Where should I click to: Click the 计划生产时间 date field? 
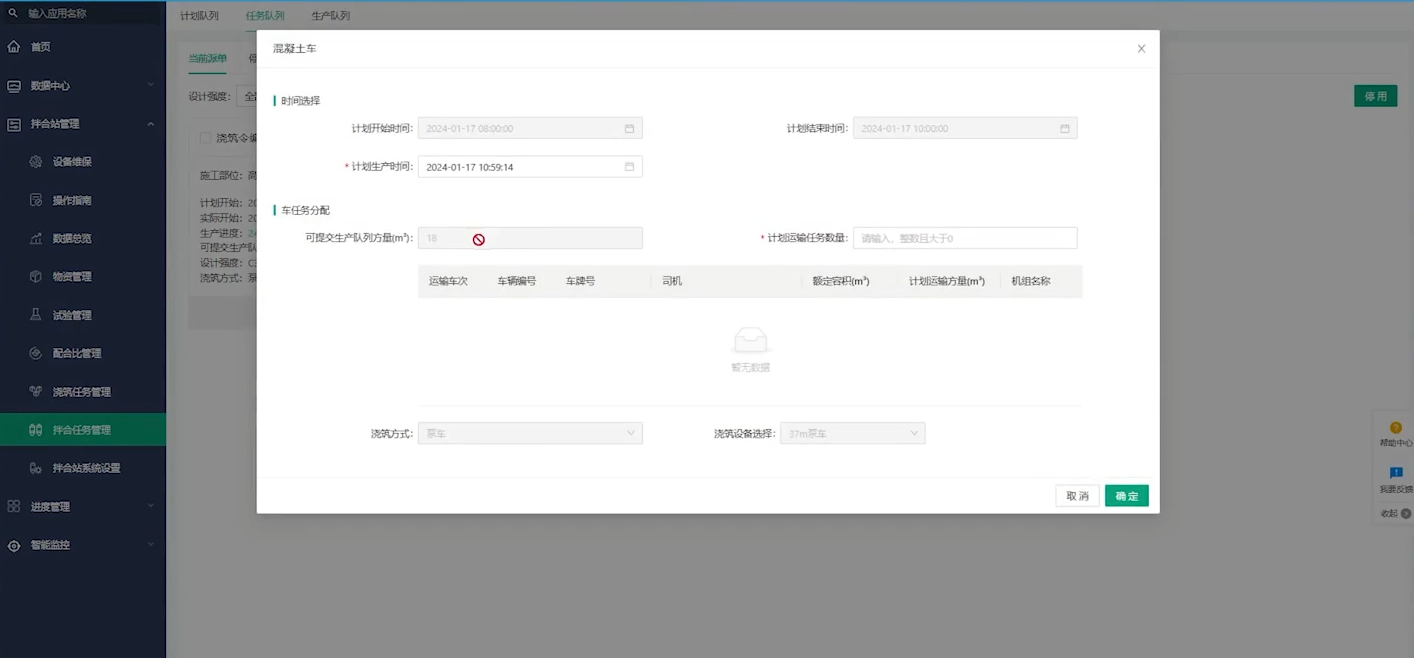click(530, 167)
